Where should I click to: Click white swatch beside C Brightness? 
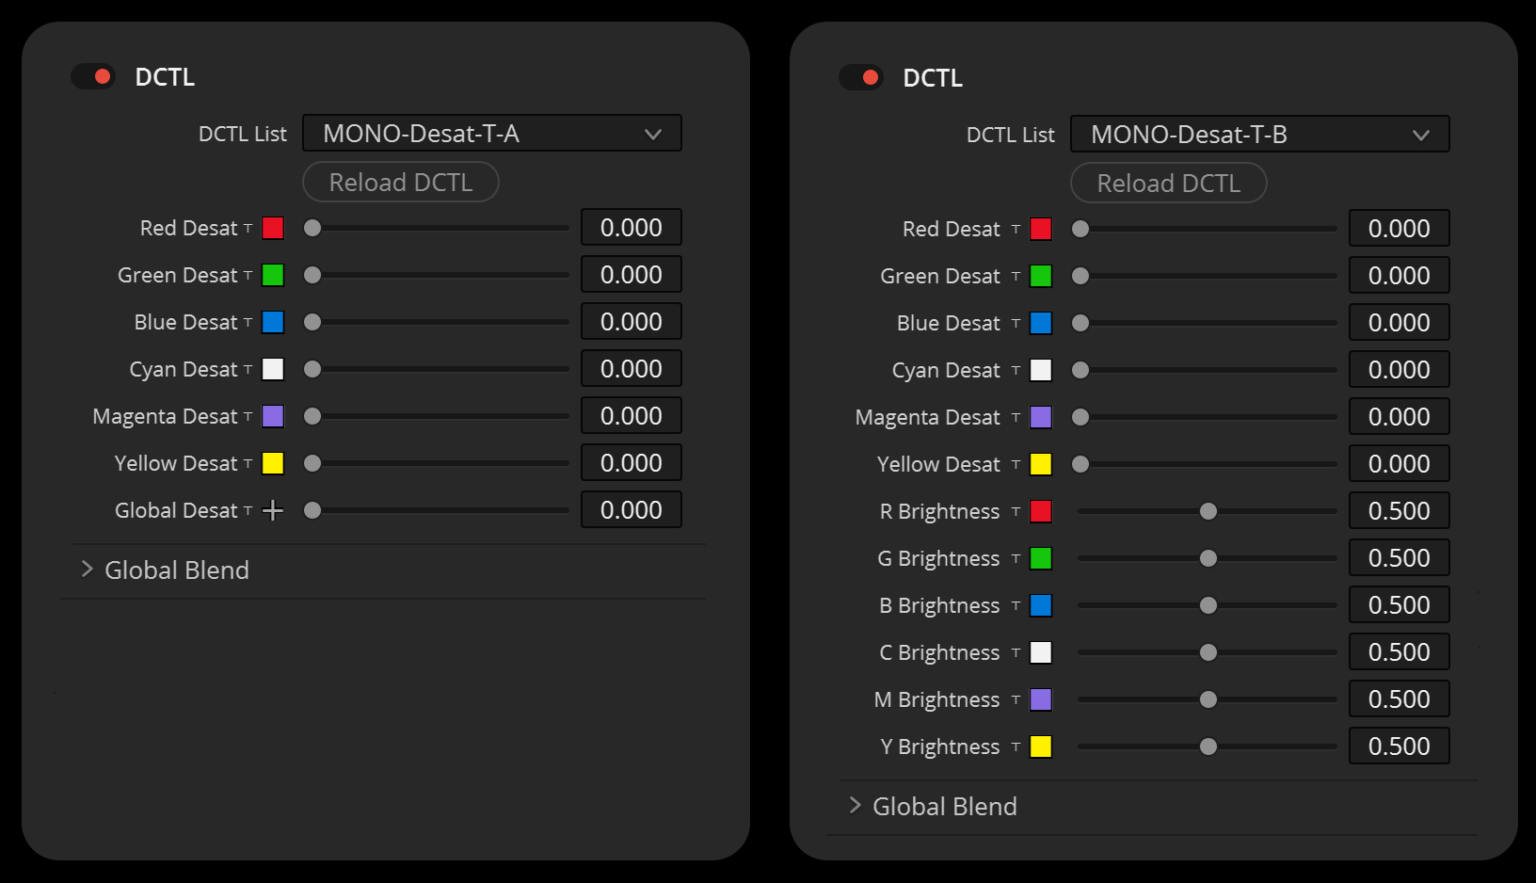(x=1041, y=652)
